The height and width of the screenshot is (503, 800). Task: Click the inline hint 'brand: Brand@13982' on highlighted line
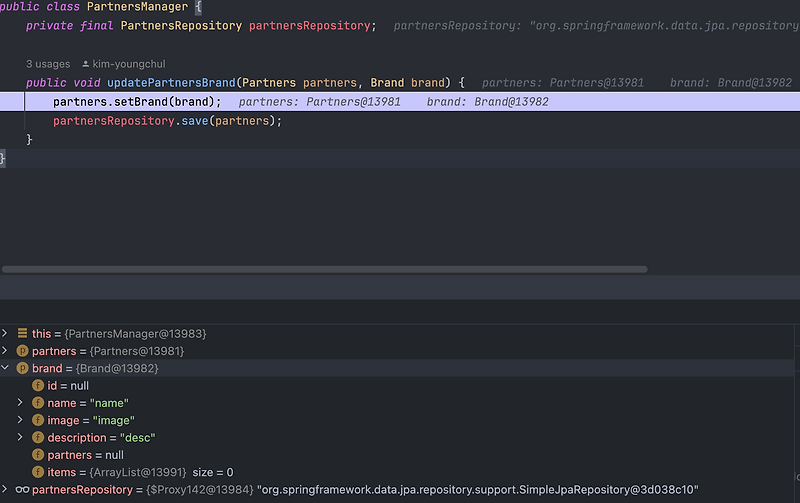487,102
